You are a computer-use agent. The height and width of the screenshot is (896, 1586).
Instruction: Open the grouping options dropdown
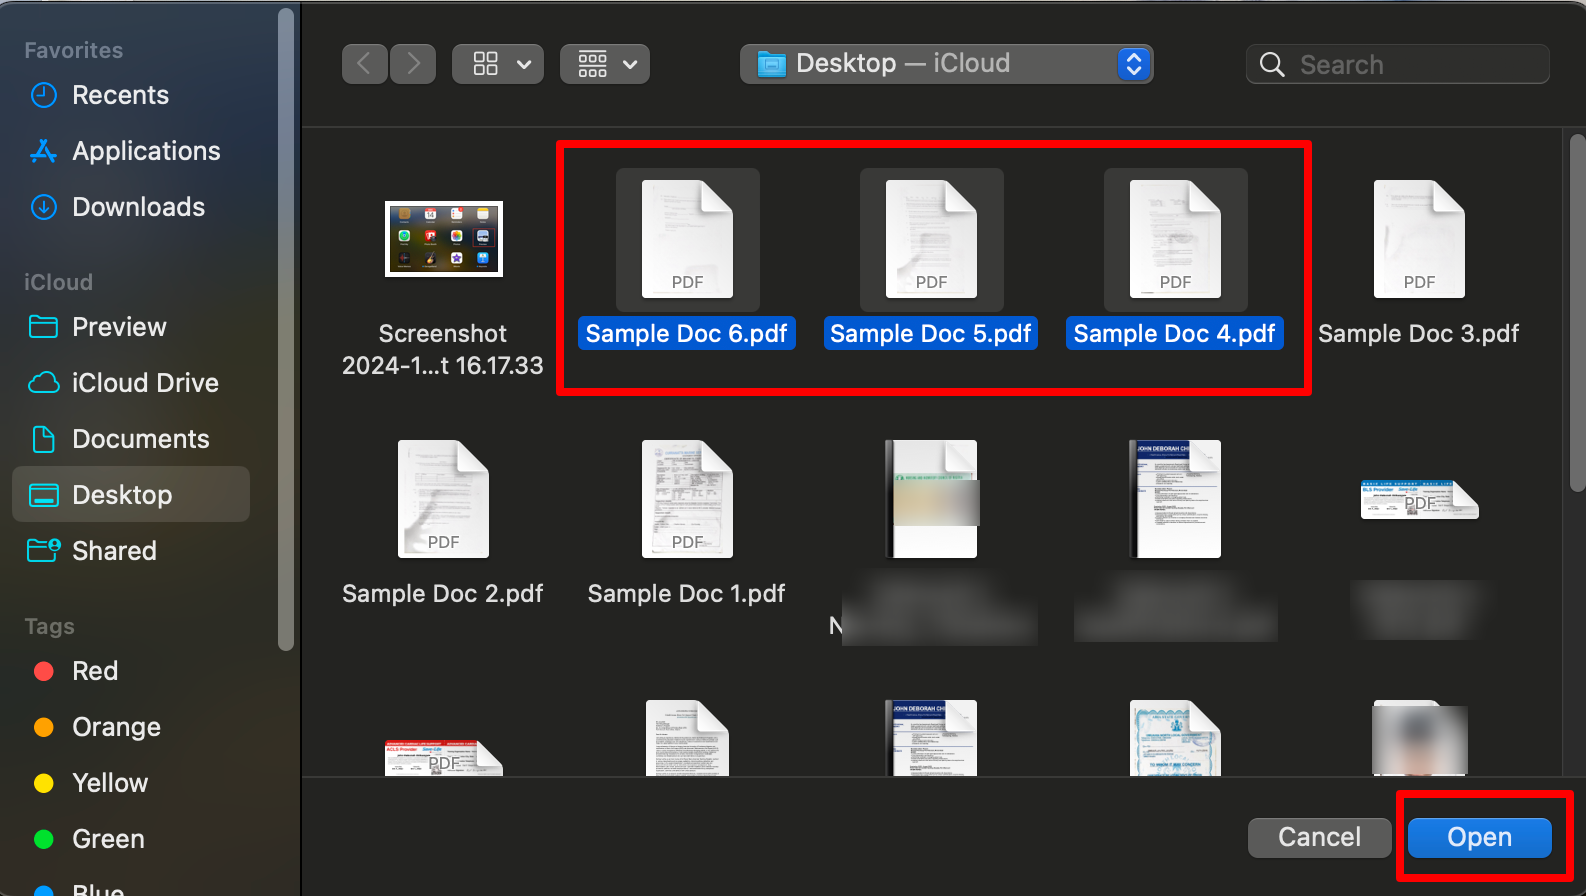click(x=605, y=64)
